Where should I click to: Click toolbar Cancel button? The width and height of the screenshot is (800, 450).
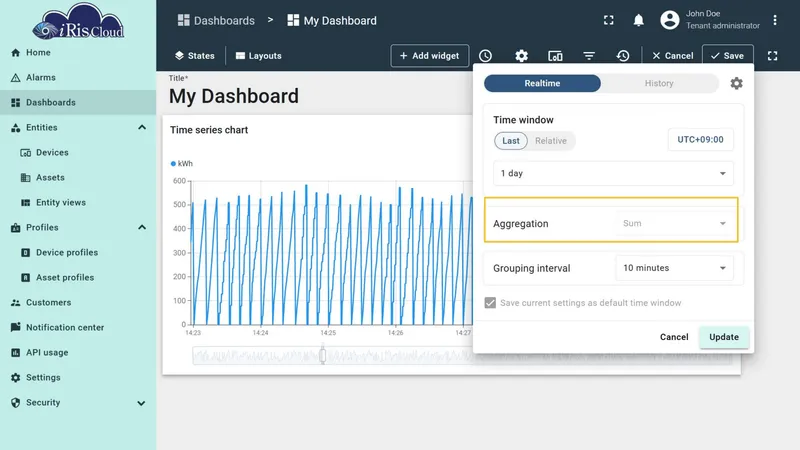672,56
